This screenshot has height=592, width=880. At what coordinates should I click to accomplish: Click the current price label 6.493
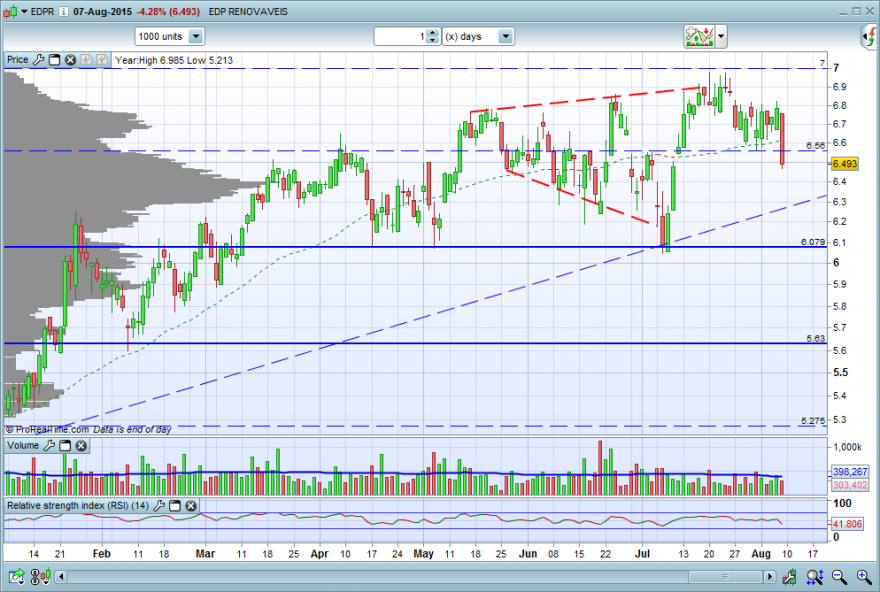pyautogui.click(x=845, y=163)
